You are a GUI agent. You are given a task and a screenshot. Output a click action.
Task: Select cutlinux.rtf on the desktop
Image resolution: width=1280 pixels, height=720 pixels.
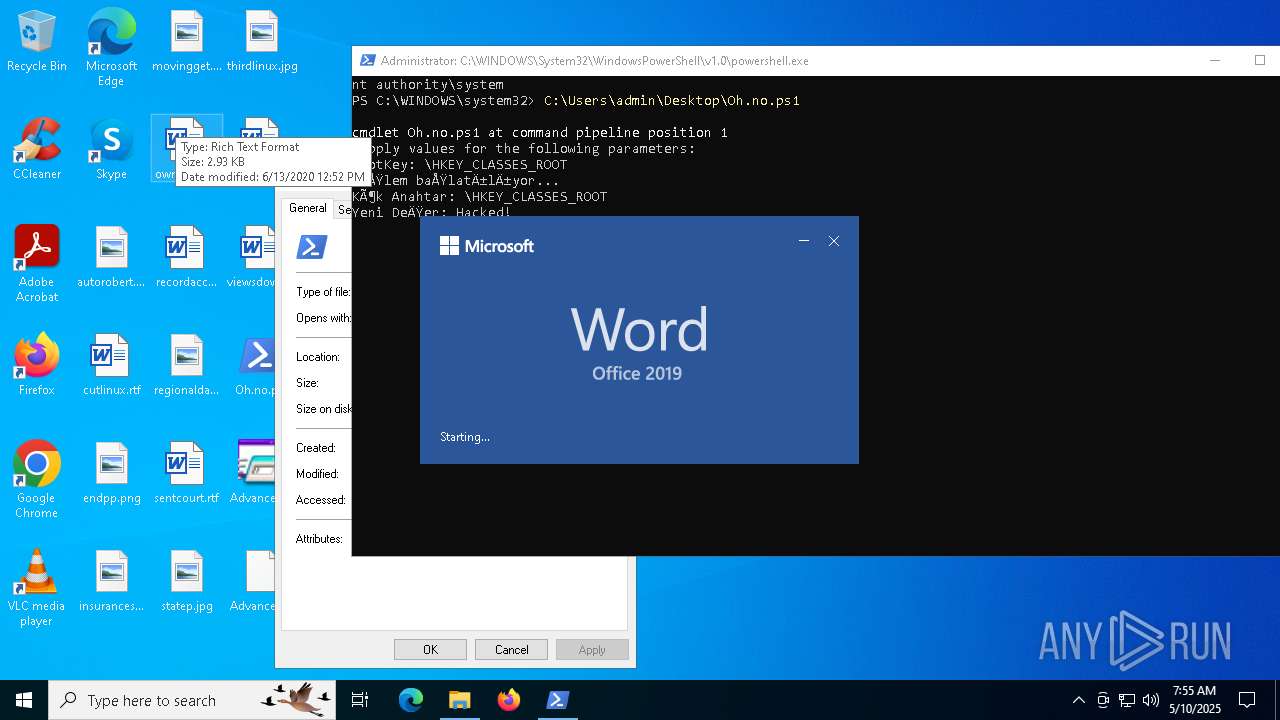coord(111,366)
